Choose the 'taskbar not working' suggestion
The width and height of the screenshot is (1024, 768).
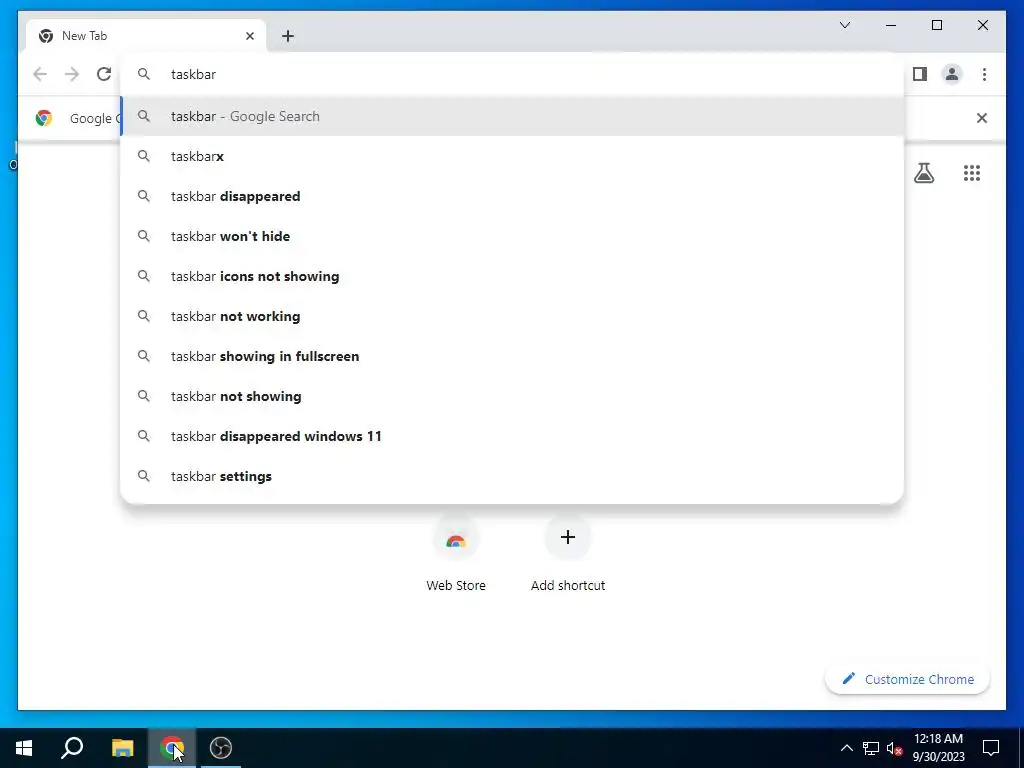click(x=513, y=316)
